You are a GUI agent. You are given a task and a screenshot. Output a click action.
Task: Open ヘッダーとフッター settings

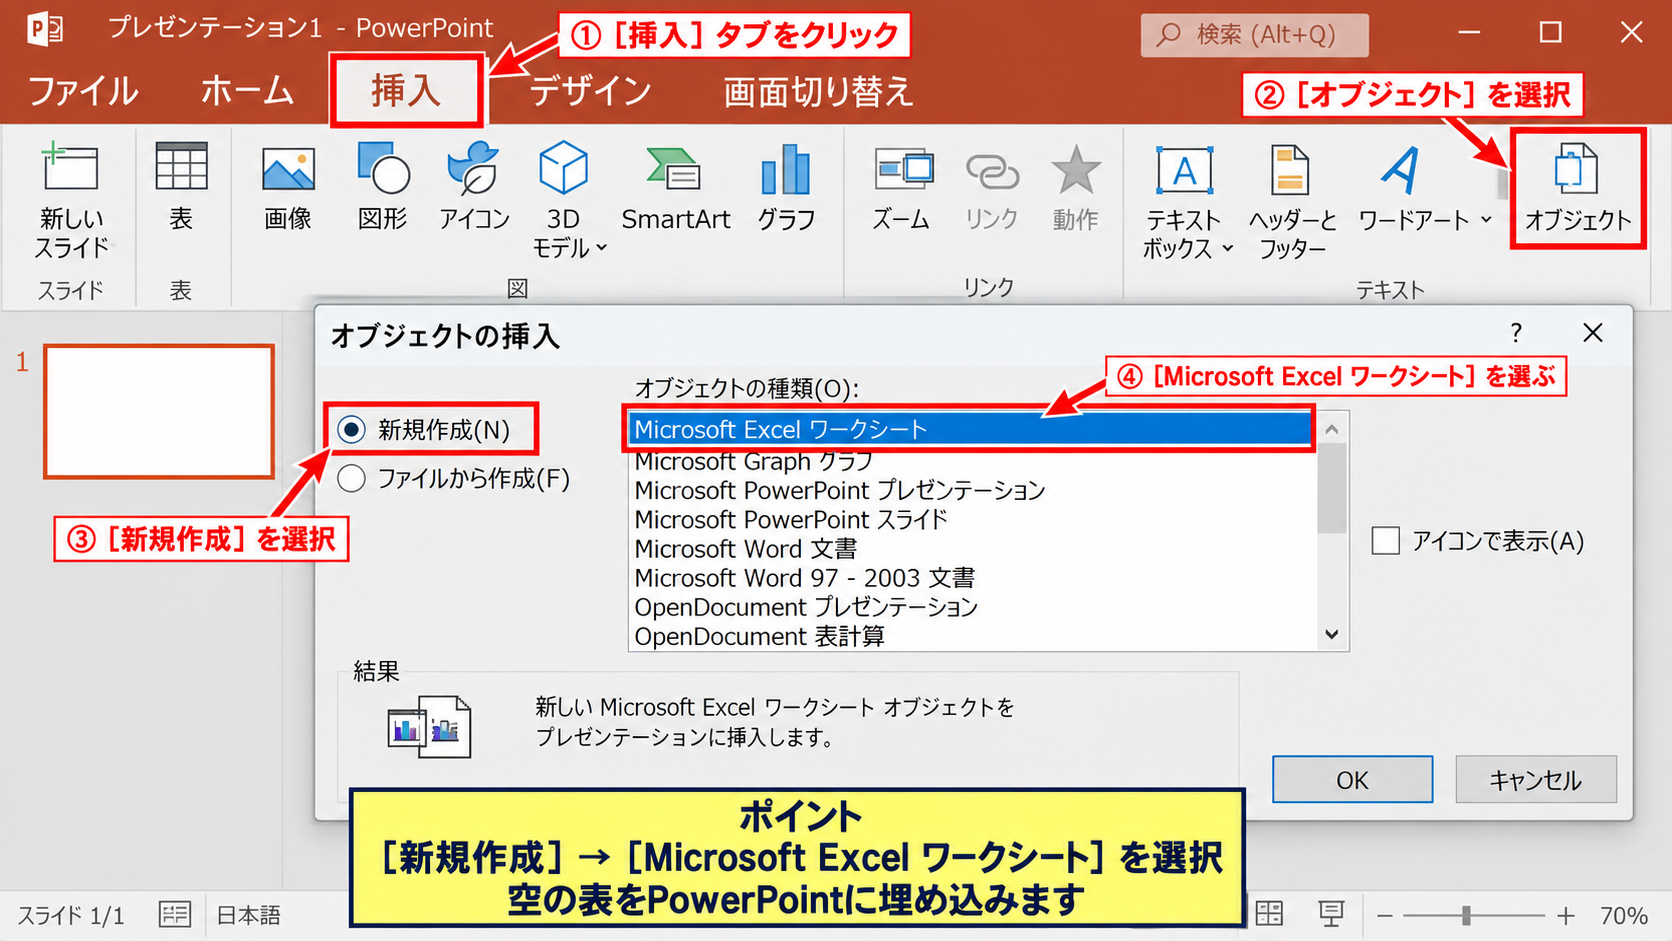coord(1292,203)
